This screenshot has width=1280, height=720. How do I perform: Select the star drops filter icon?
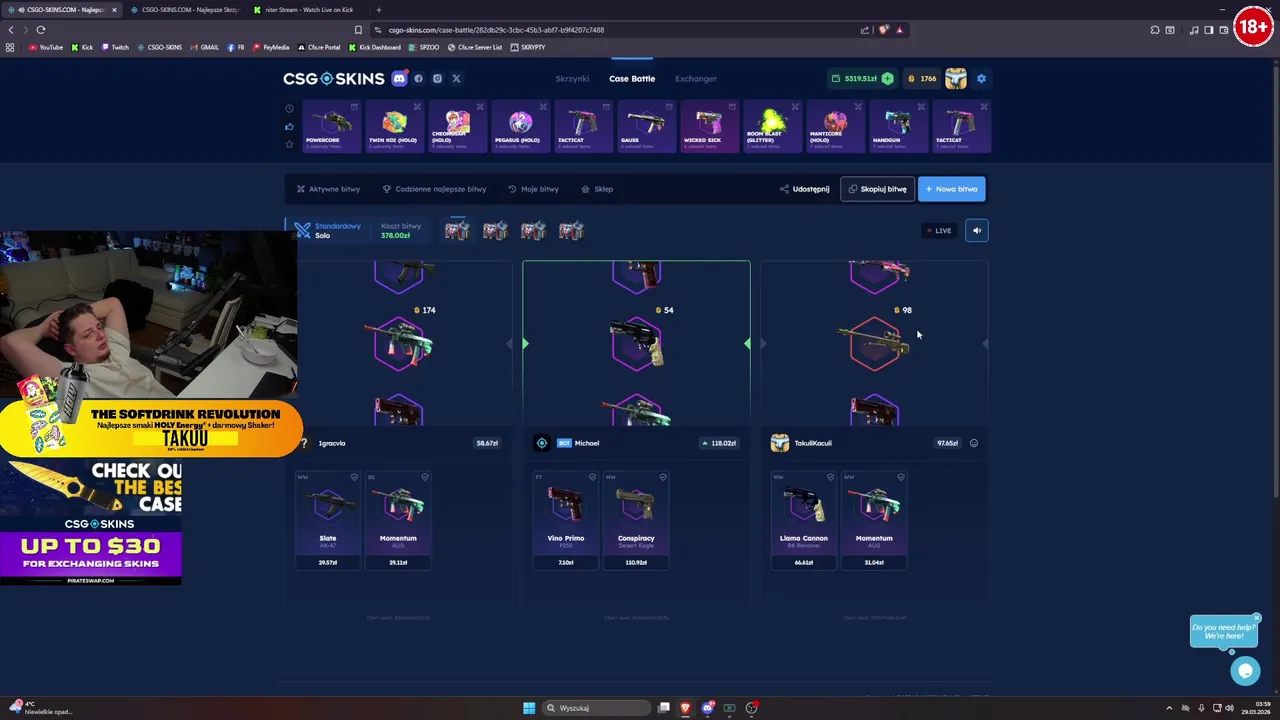(289, 144)
